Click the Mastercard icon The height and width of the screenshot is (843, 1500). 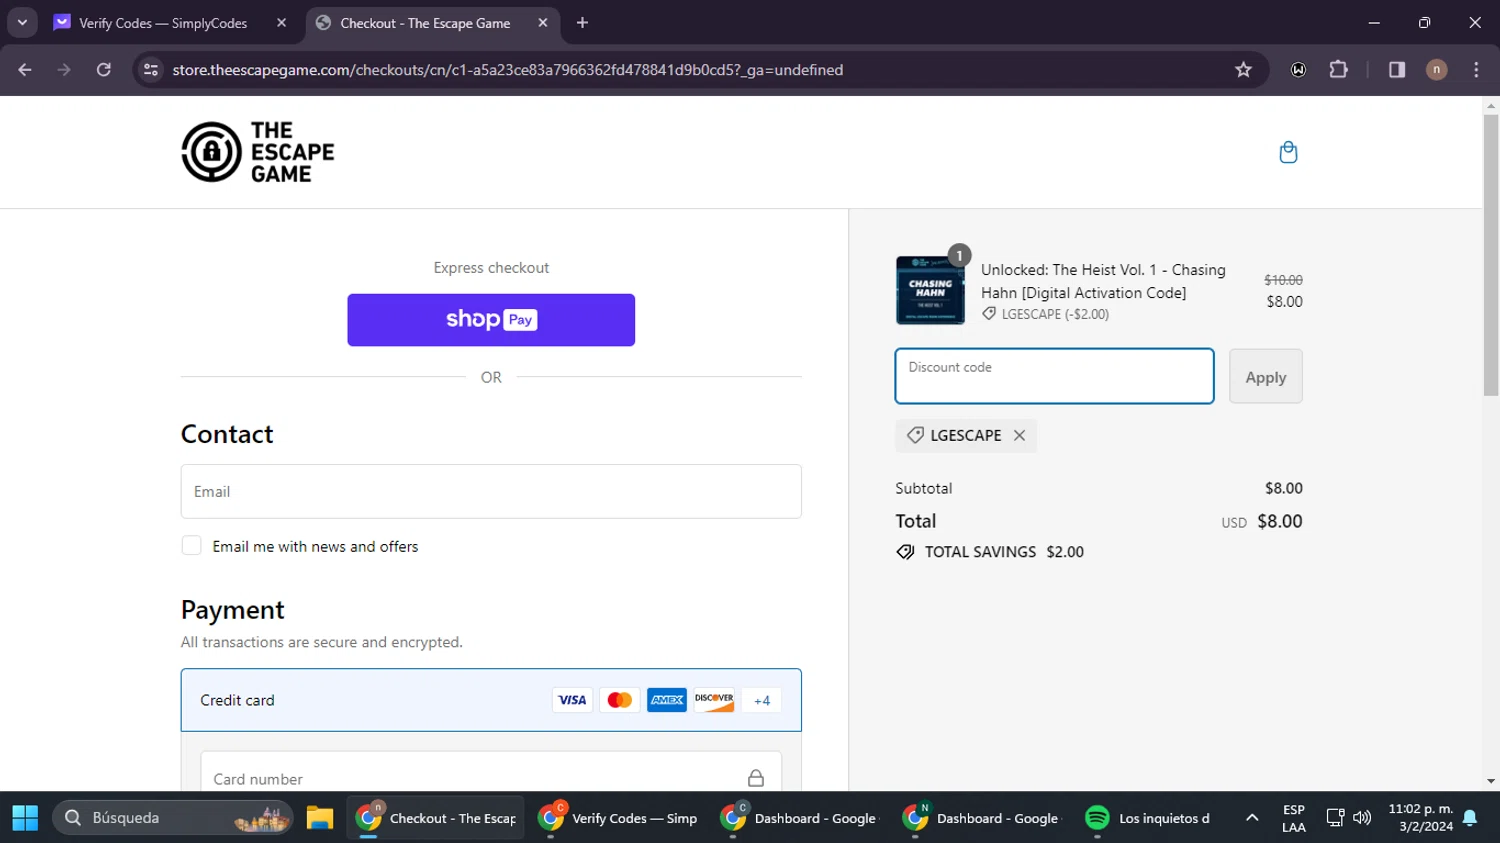pyautogui.click(x=620, y=700)
